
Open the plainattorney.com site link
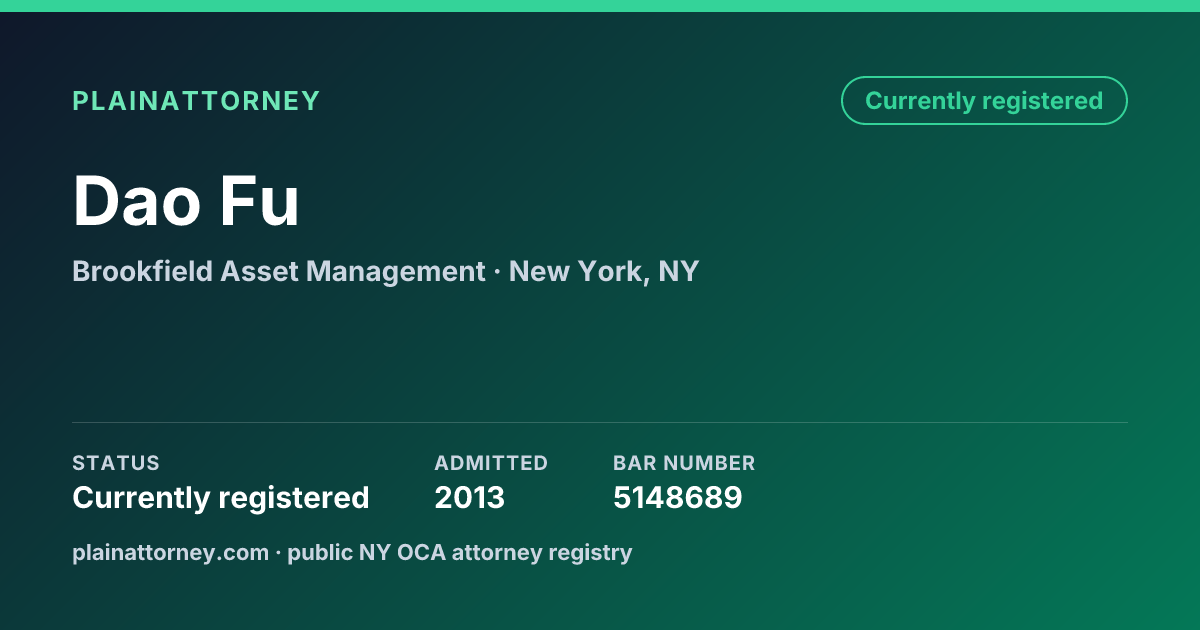(170, 552)
